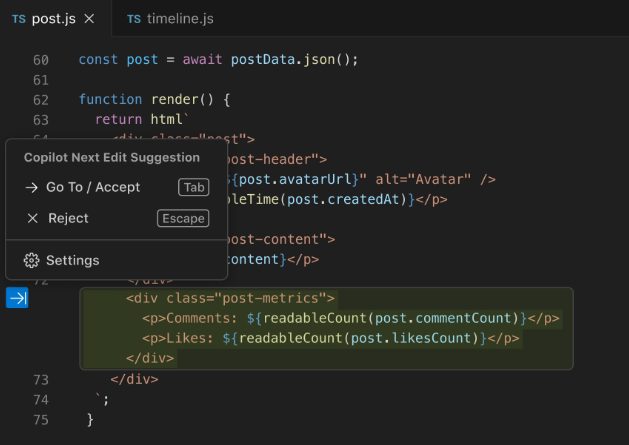Click closing brace on line 75

[x=90, y=420]
